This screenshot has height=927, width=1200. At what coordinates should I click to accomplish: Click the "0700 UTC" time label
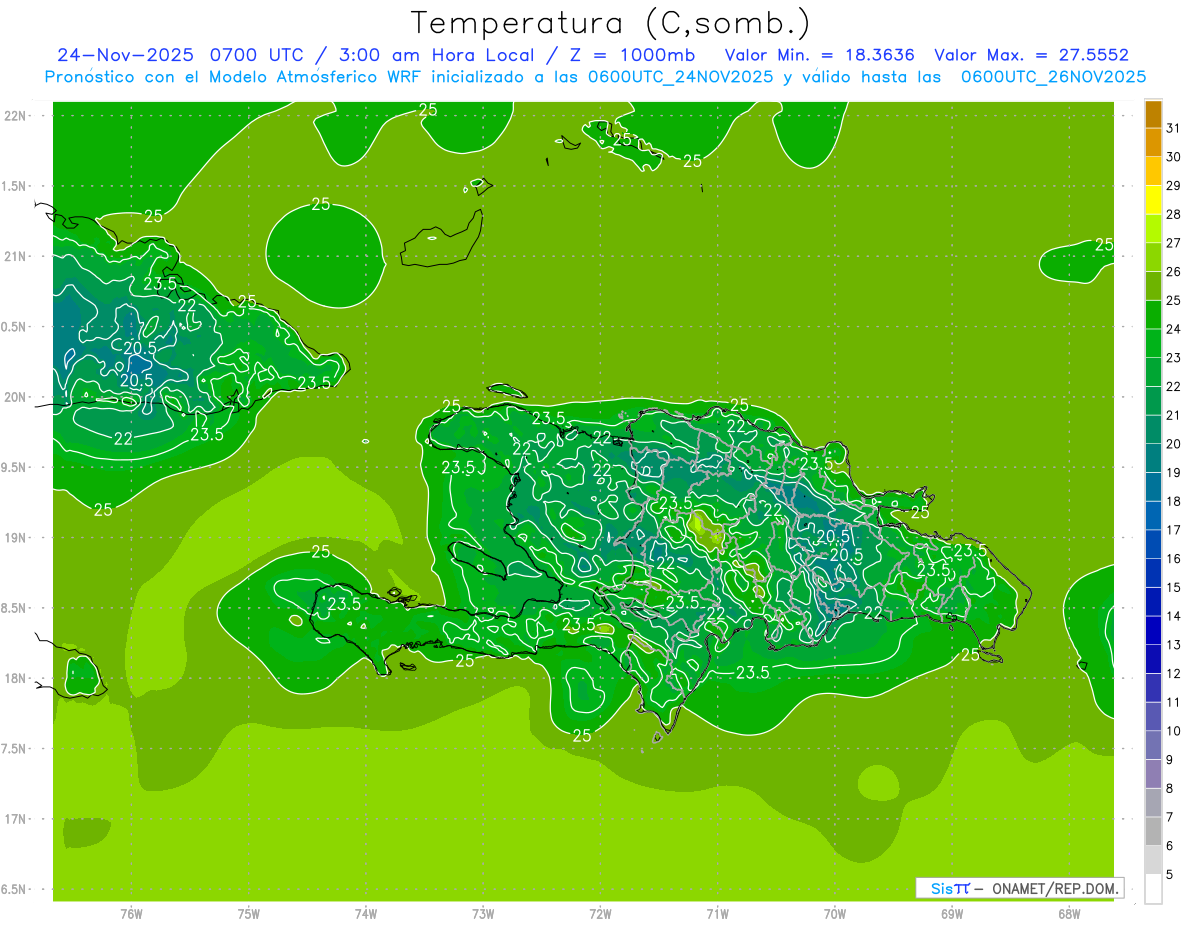tap(260, 55)
